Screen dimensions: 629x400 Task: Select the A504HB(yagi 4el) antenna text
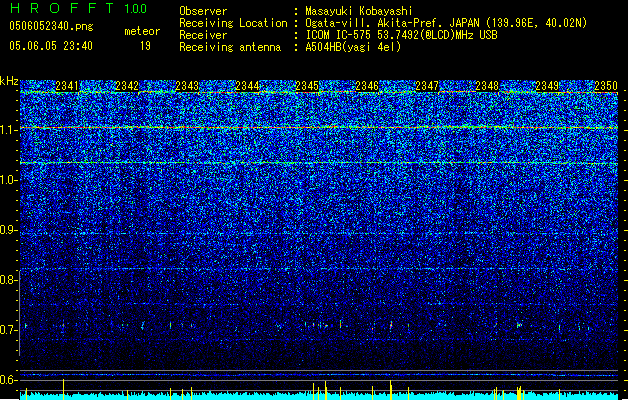pos(353,47)
